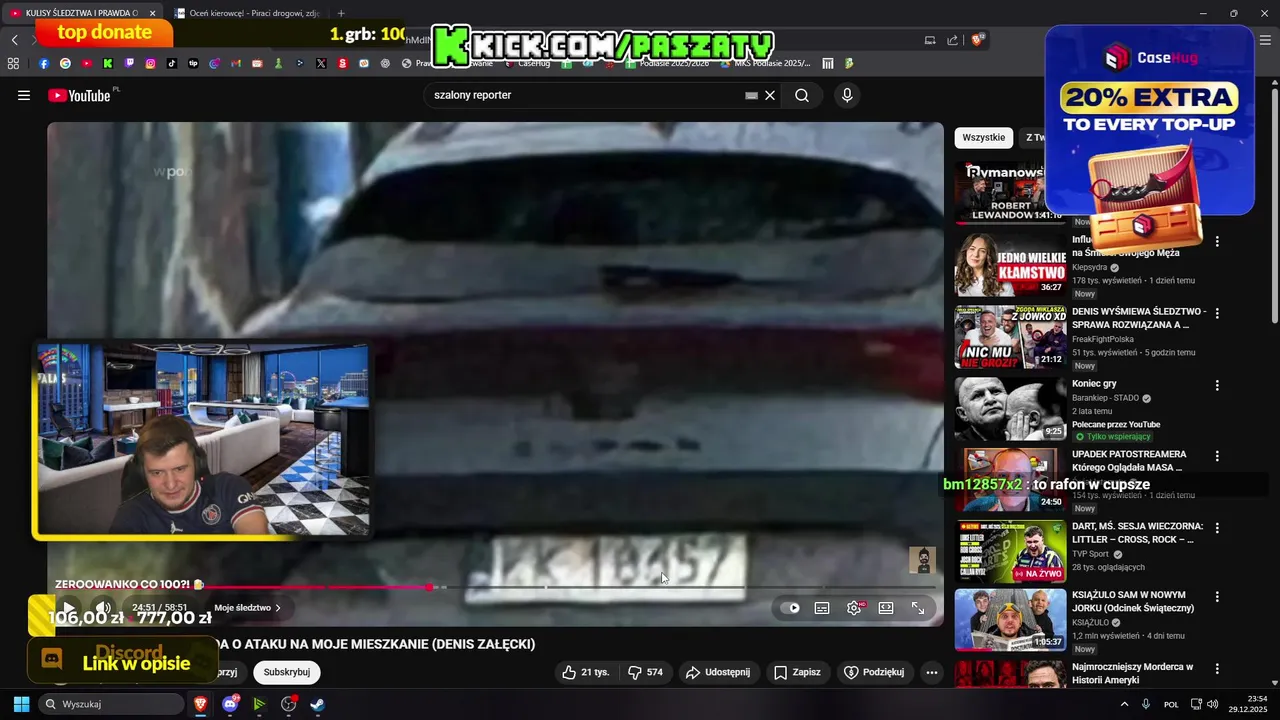Open options menu for 'DART, MŚ. SESJA WIECZORNA' video
This screenshot has width=1280, height=720.
click(x=1217, y=527)
